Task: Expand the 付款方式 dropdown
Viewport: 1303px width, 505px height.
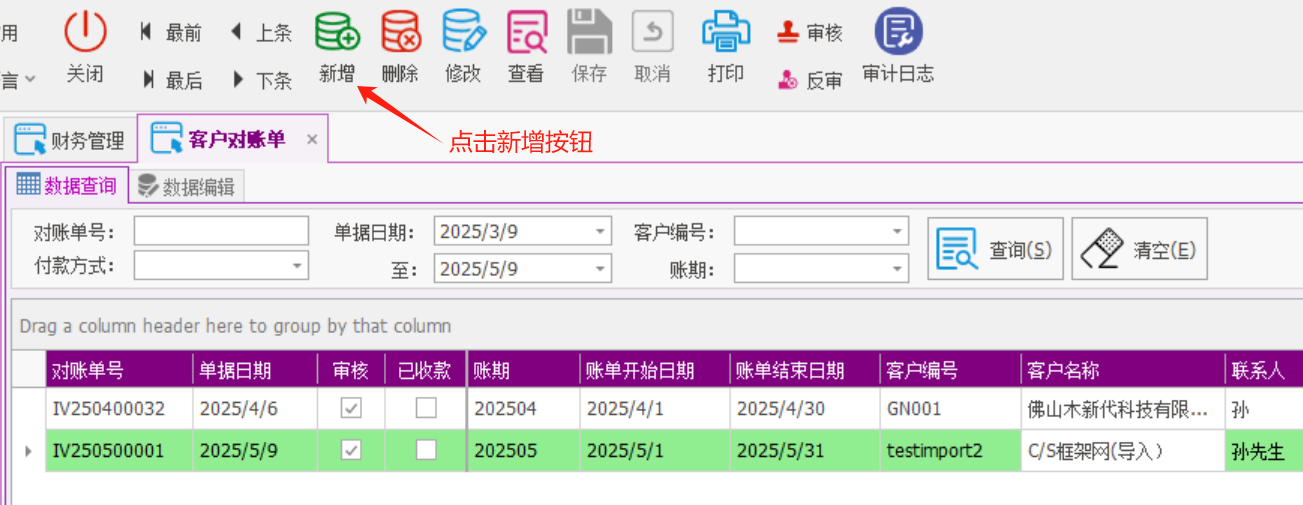Action: [x=297, y=266]
